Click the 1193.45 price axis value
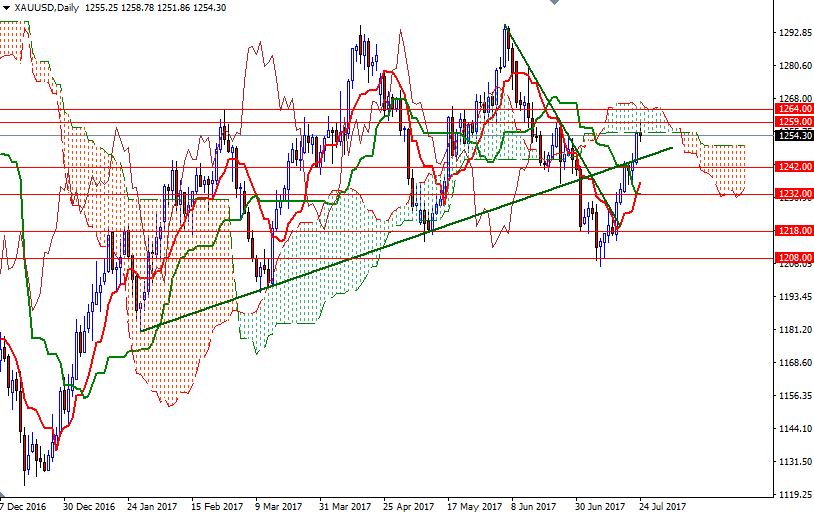The width and height of the screenshot is (814, 514). pos(795,297)
